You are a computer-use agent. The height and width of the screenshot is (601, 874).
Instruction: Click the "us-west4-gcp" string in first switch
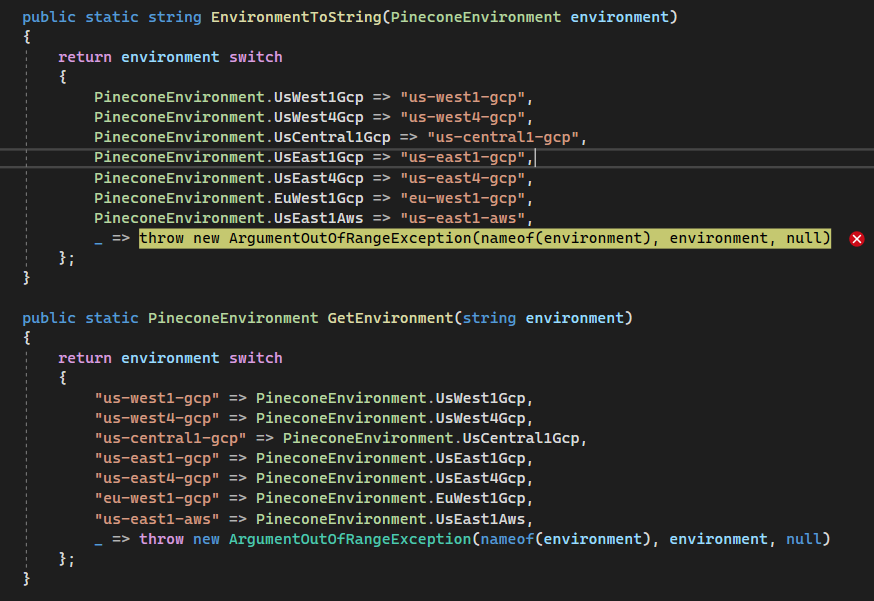pos(463,118)
